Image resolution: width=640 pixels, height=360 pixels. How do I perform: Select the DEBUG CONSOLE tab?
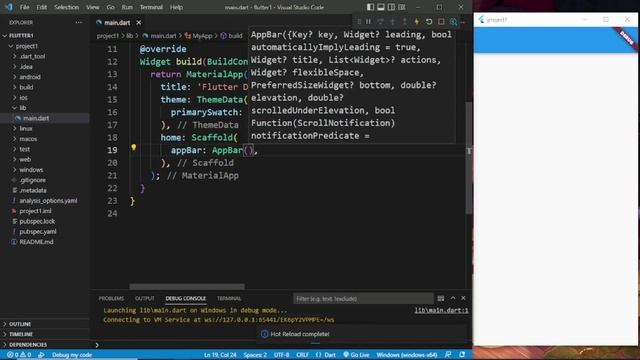tap(185, 298)
